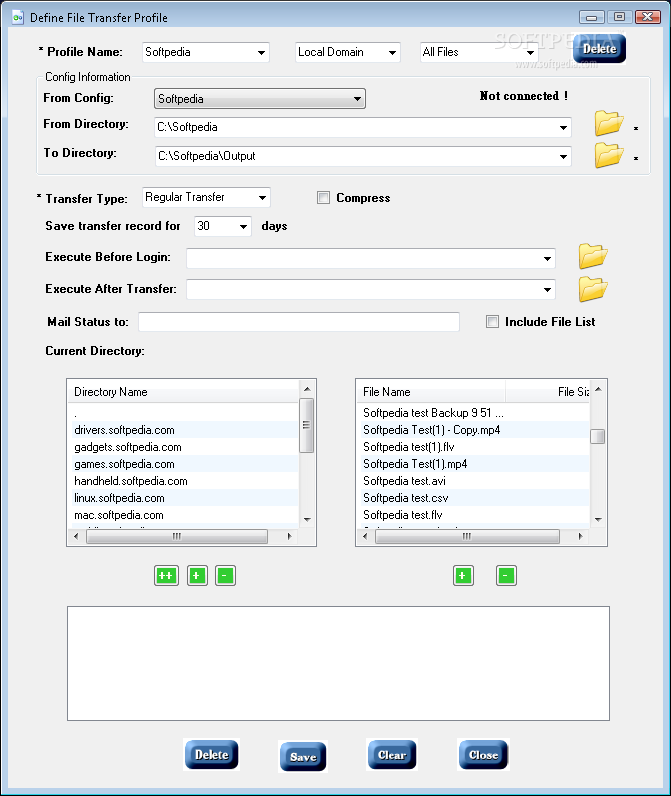671x796 pixels.
Task: Click directory list horizontal scrollbar thumb
Action: 177,536
